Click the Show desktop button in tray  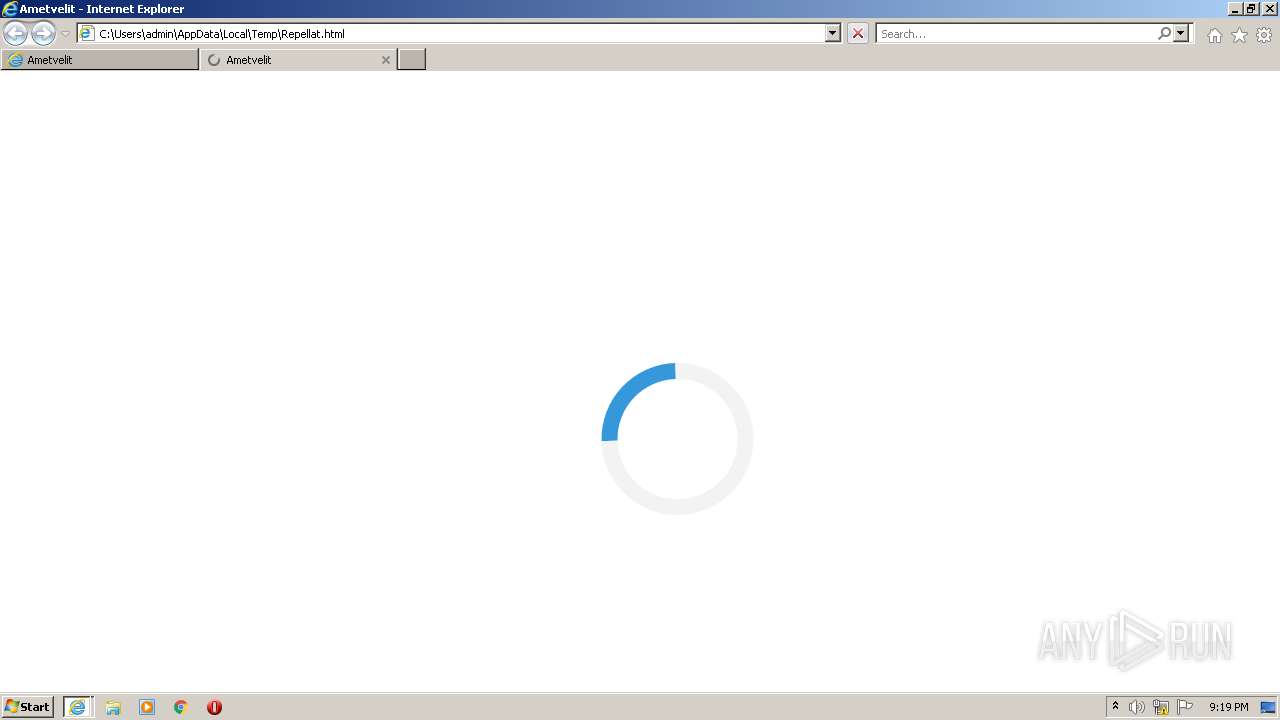[1268, 707]
